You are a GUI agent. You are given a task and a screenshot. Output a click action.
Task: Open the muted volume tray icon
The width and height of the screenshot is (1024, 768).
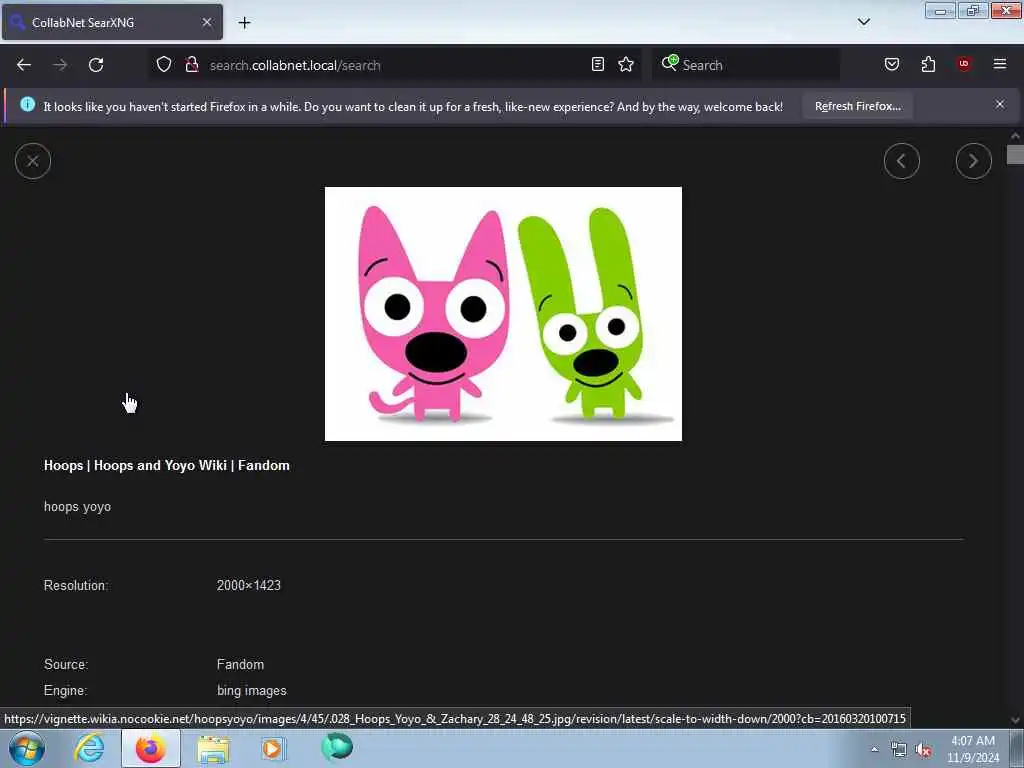point(923,750)
